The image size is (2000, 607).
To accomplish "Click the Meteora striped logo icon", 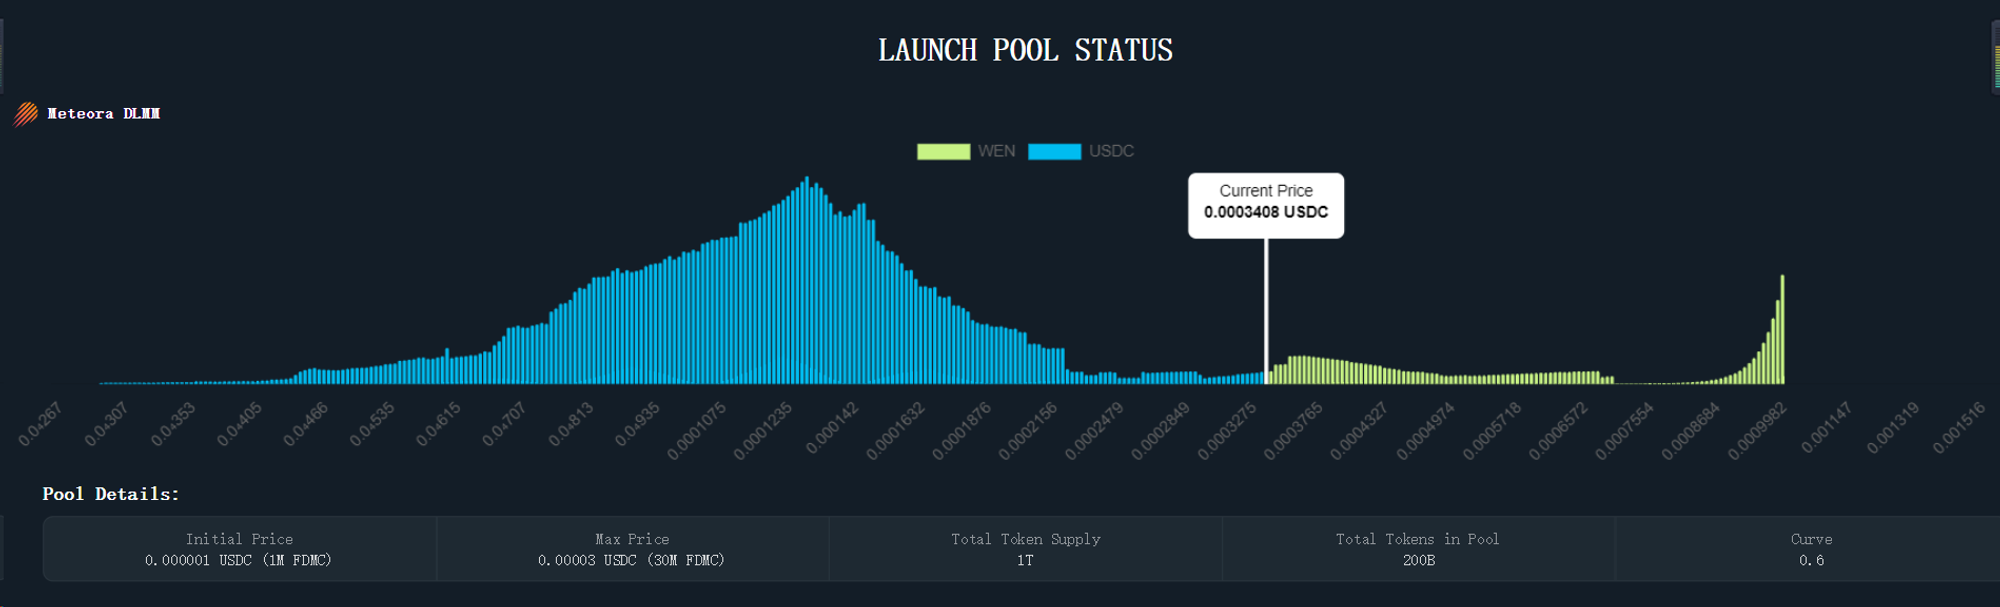I will point(26,114).
